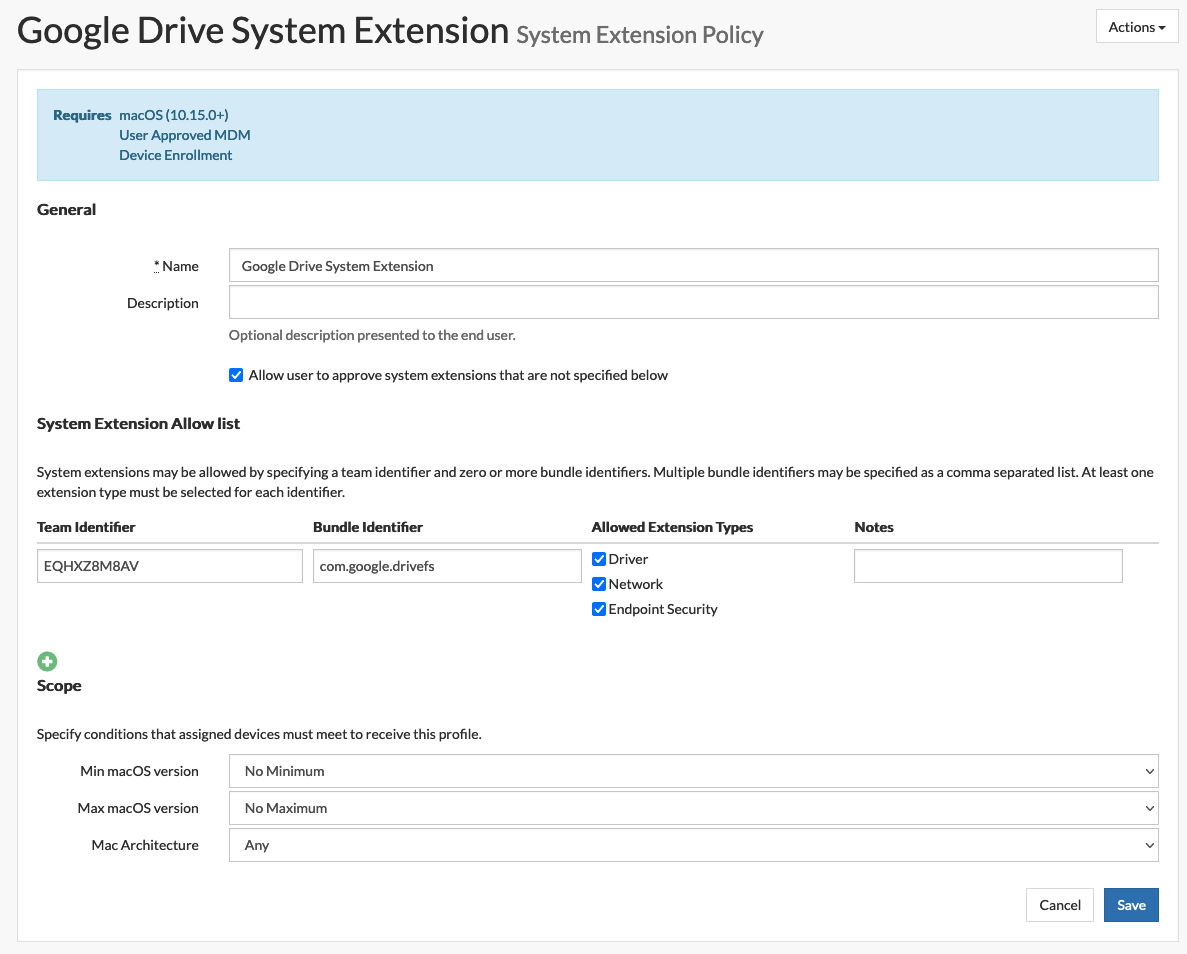1187x954 pixels.
Task: Click the macOS (10.15.0+) requirement text
Action: [x=173, y=115]
